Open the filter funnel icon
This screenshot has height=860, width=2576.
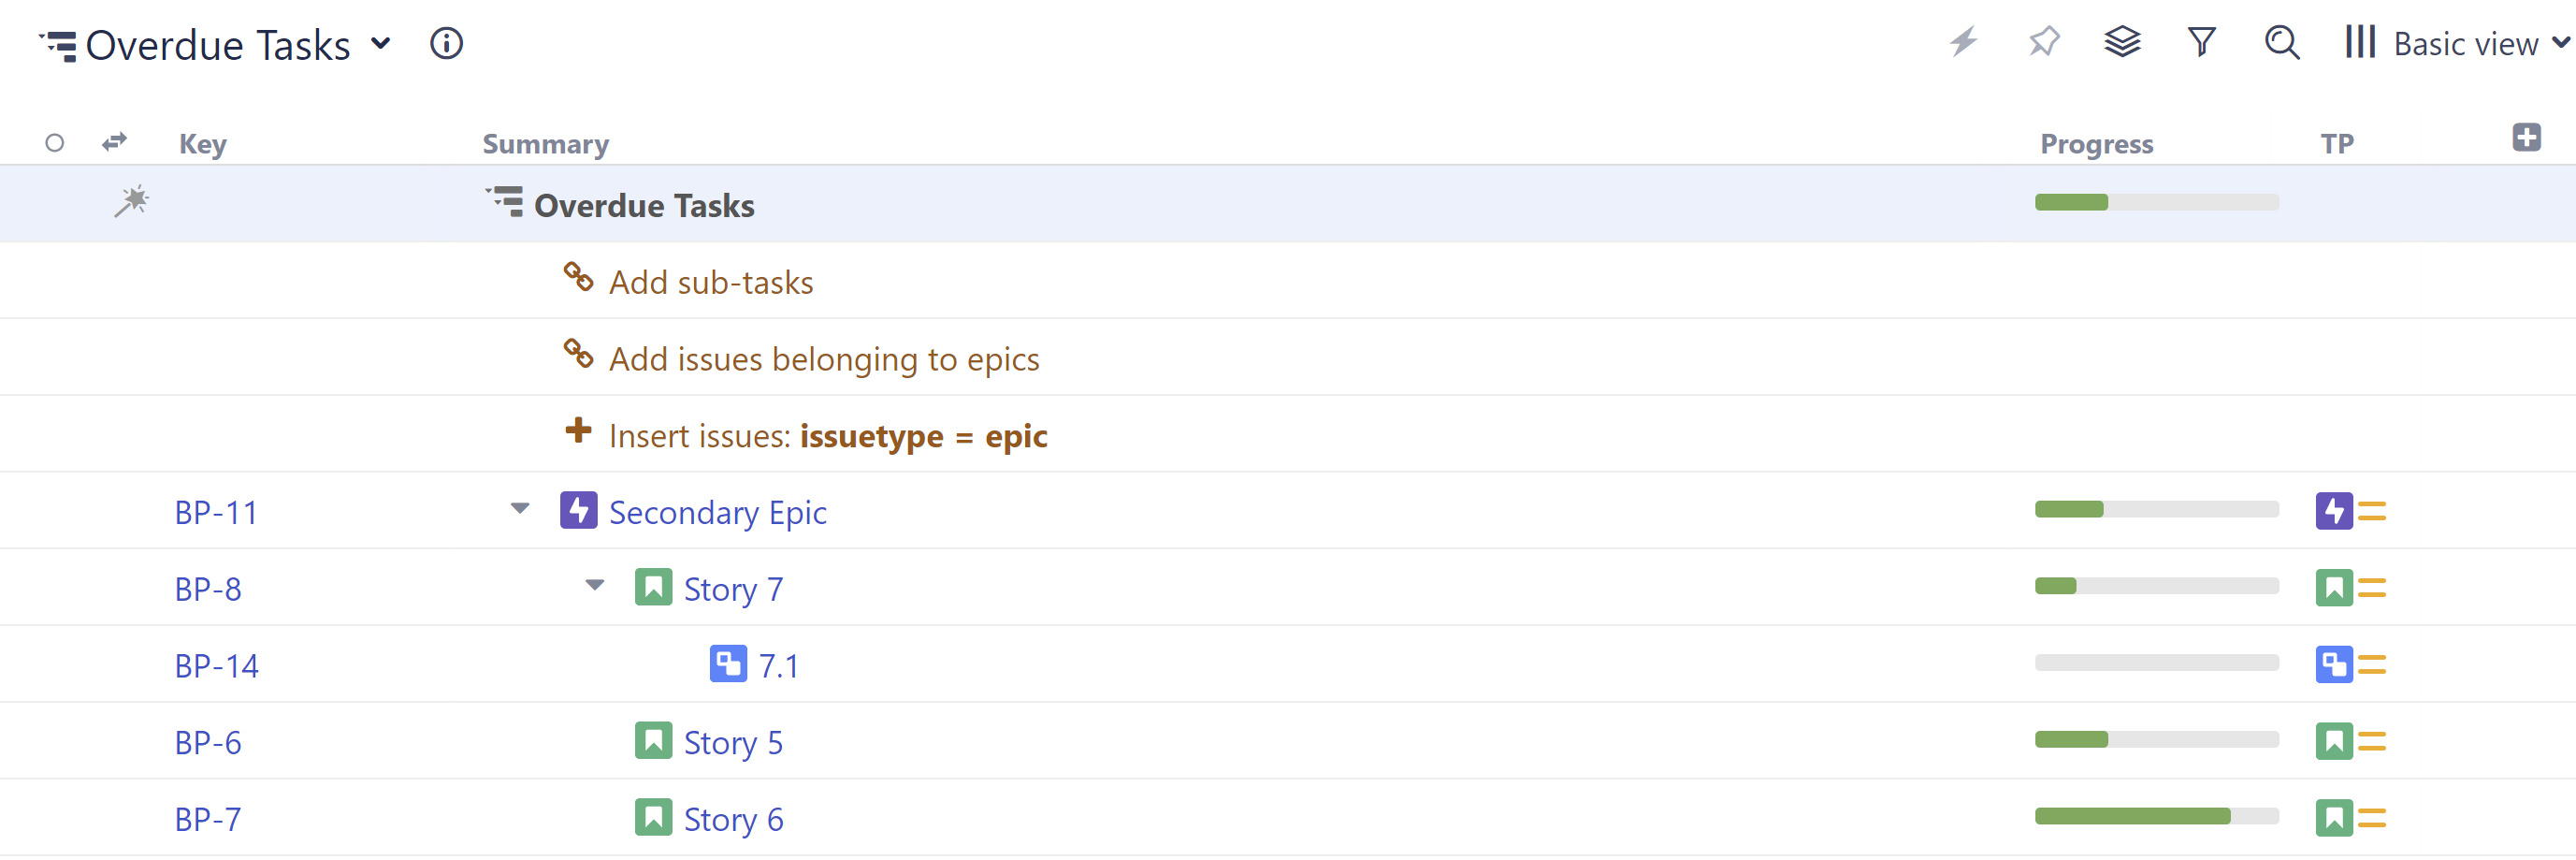coord(2201,43)
